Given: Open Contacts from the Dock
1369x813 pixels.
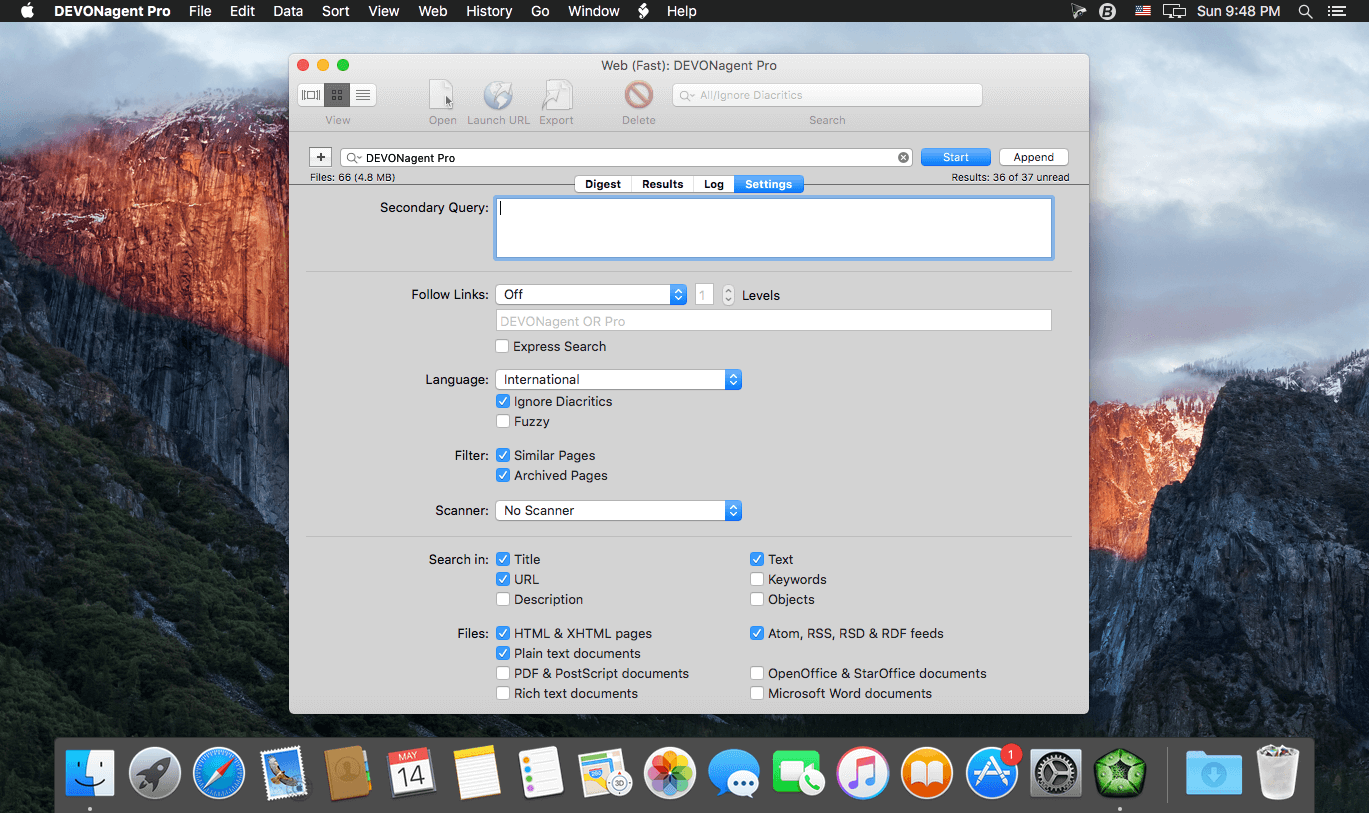Looking at the screenshot, I should point(348,773).
